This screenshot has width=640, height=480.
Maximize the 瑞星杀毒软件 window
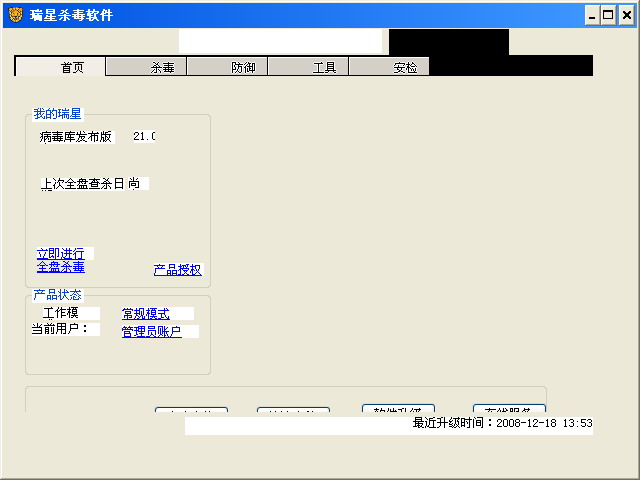tap(608, 16)
